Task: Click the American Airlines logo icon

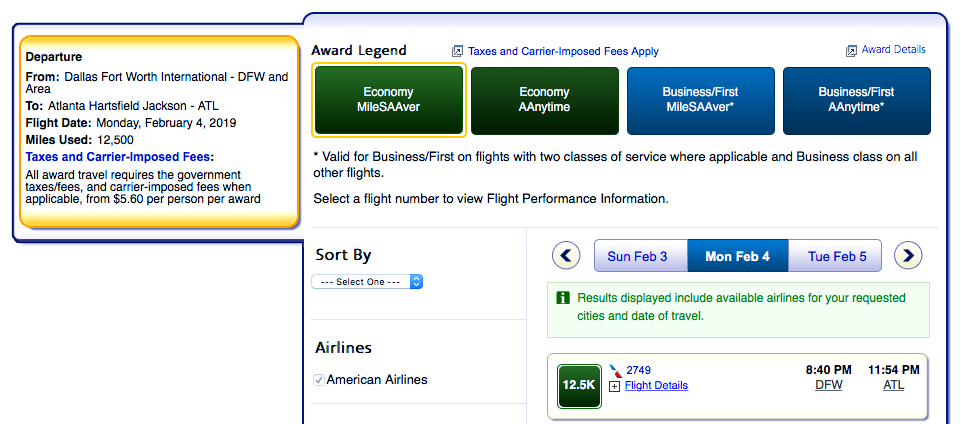Action: coord(615,370)
